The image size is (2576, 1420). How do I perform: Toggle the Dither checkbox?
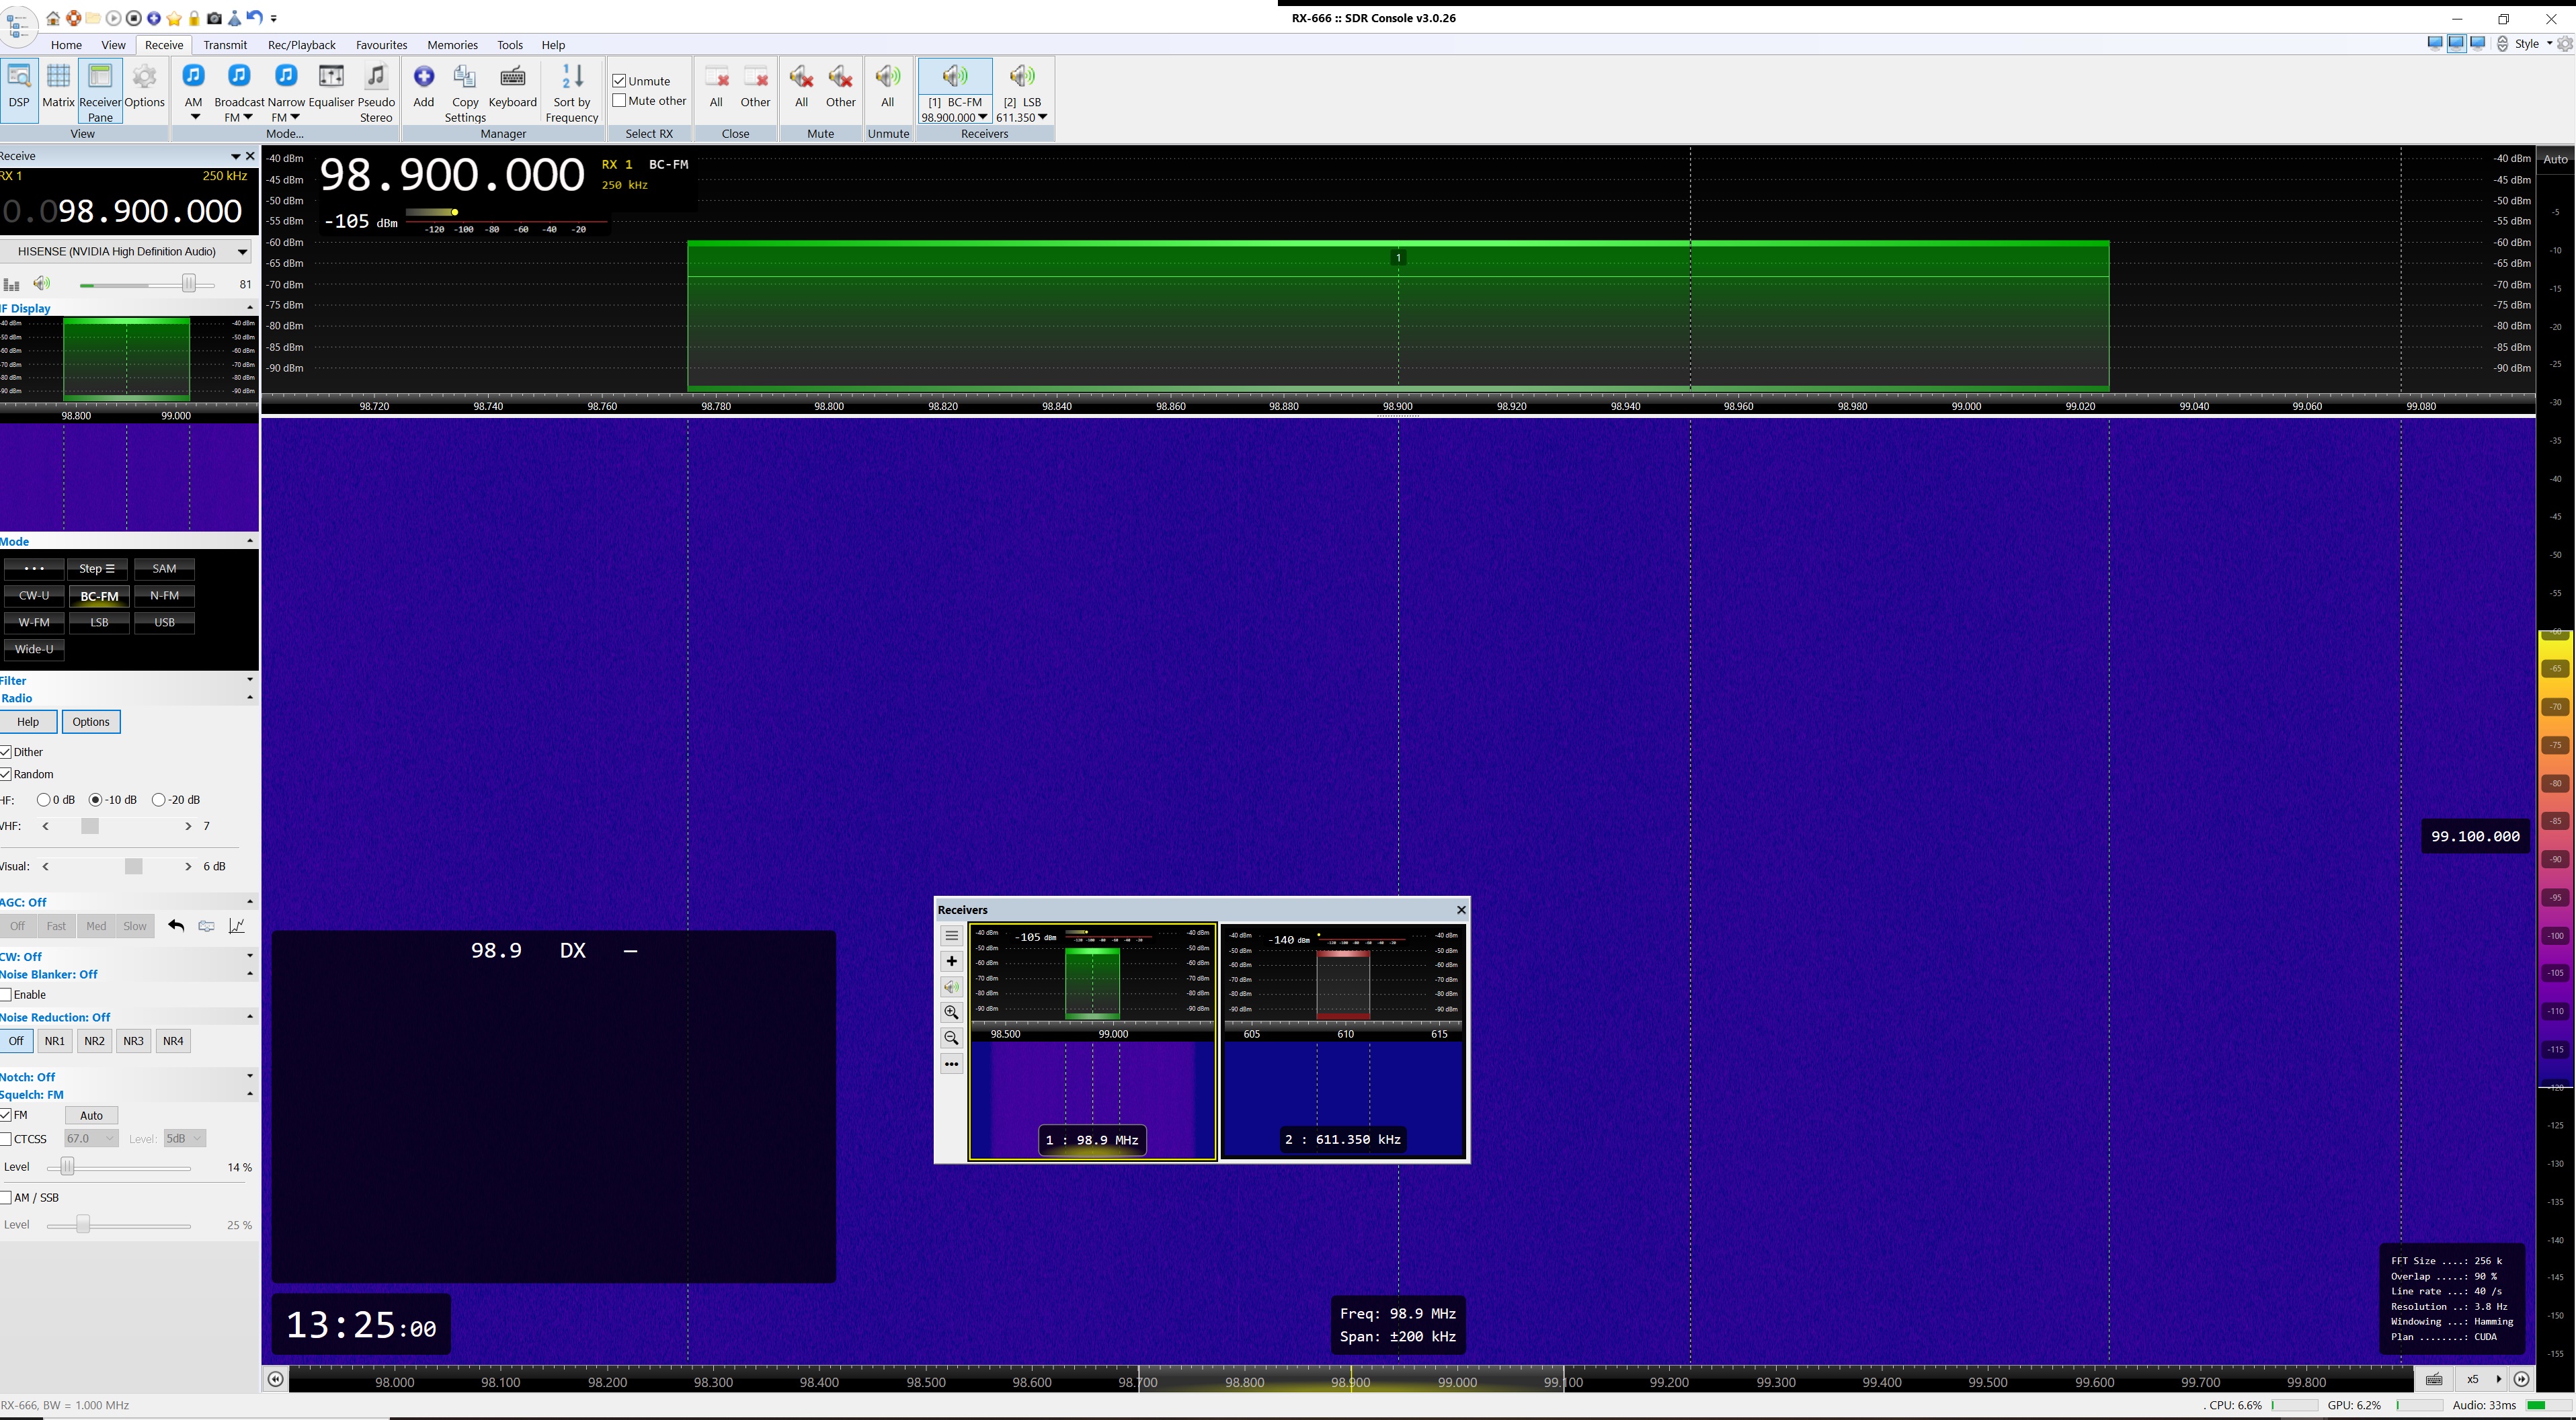[7, 752]
